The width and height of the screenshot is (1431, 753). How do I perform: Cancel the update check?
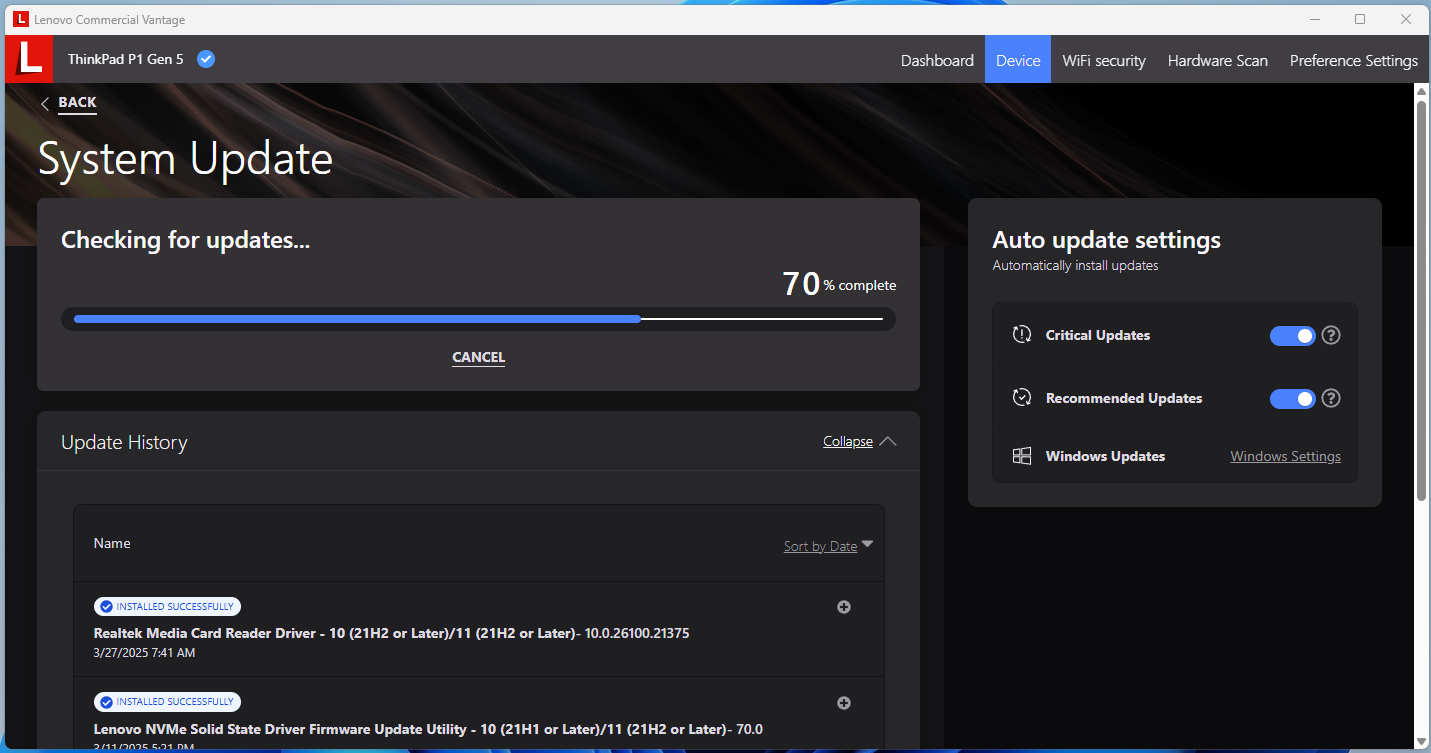click(478, 357)
